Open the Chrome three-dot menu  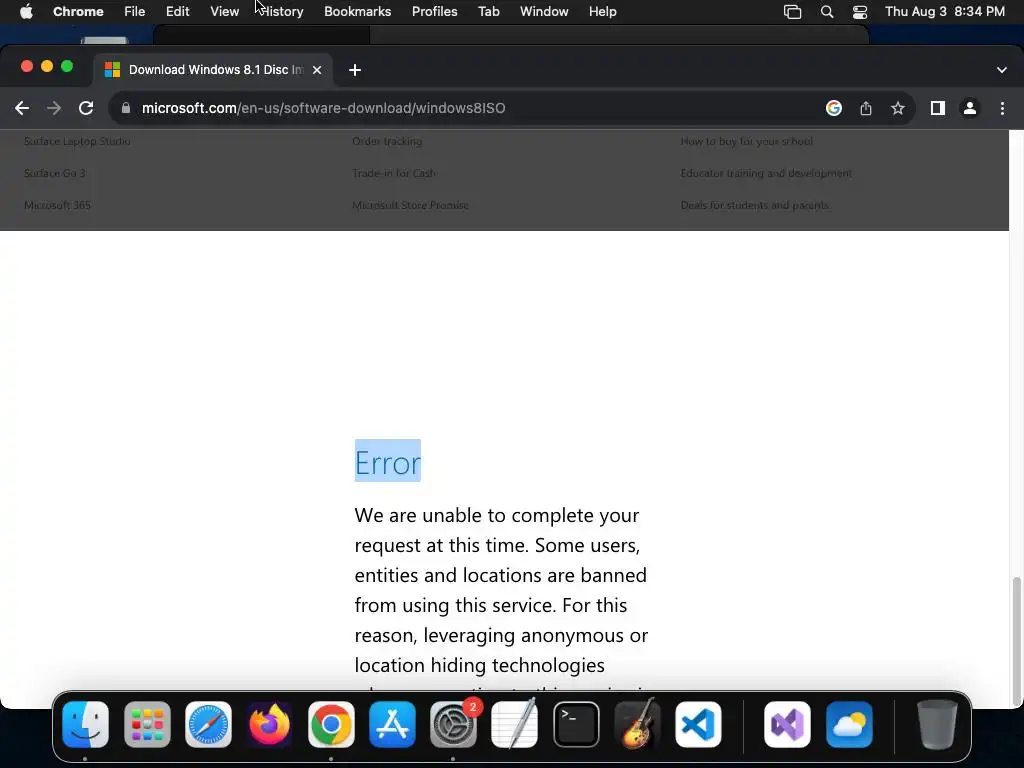[1002, 108]
